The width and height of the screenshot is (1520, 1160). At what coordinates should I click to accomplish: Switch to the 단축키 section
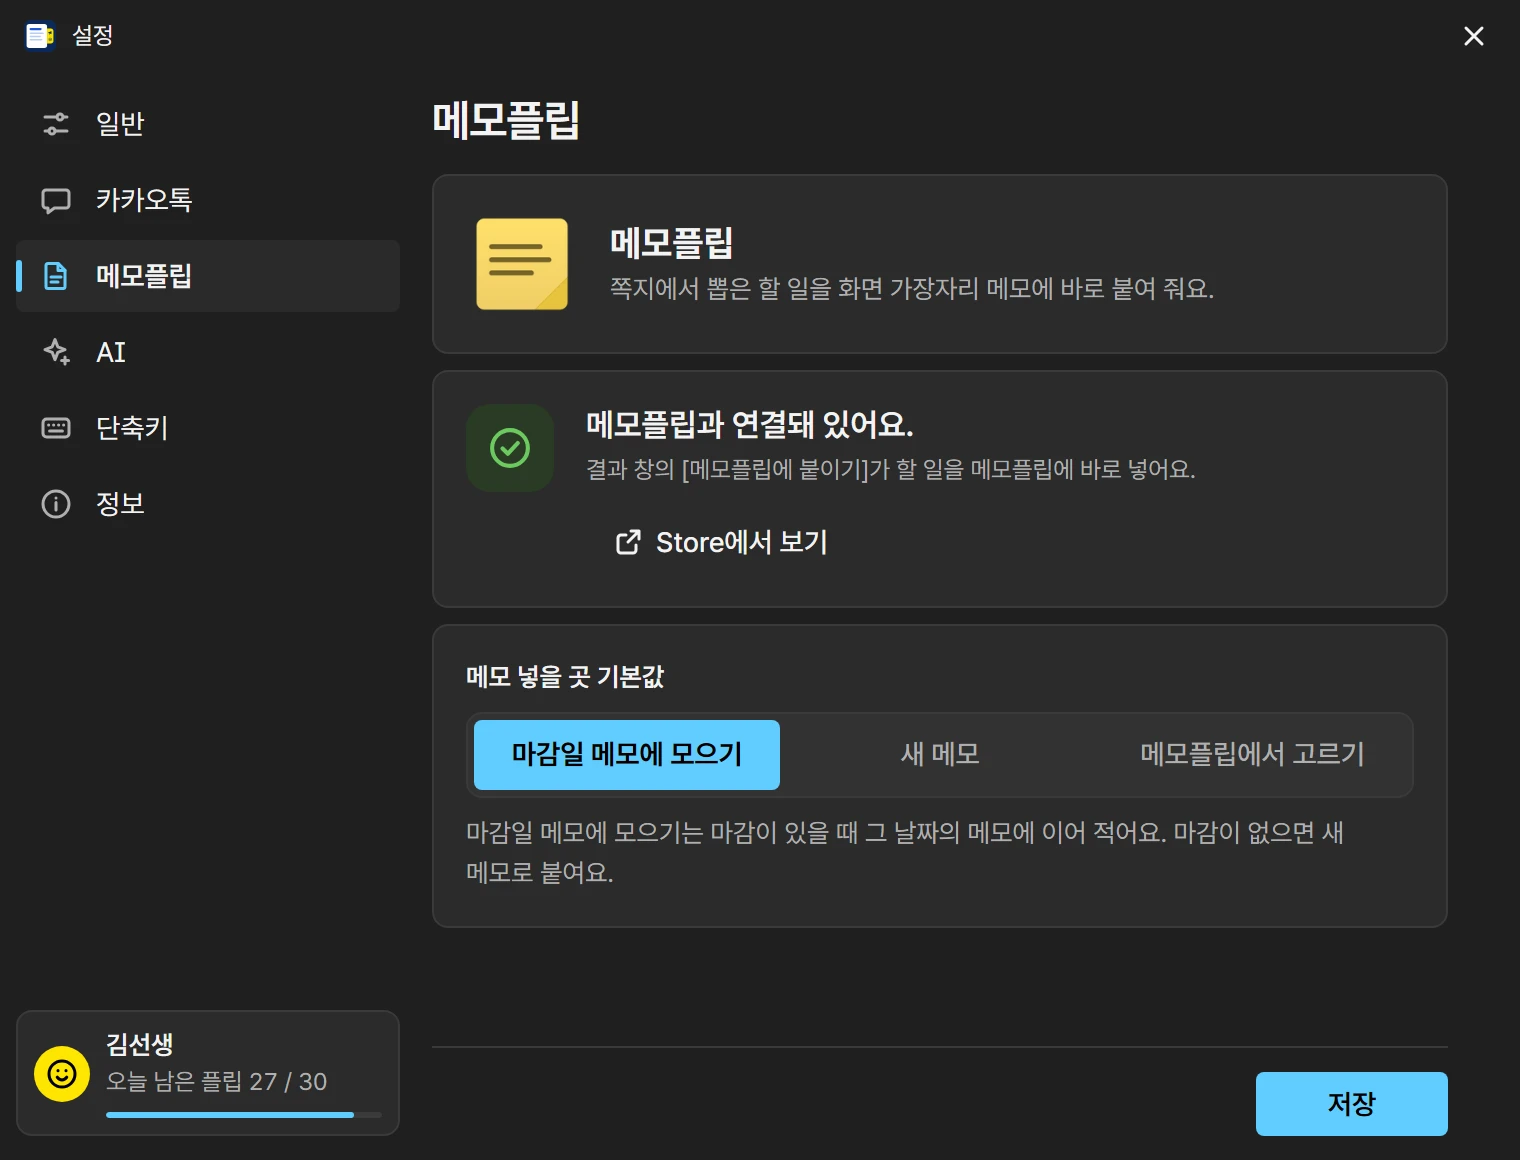[x=208, y=428]
